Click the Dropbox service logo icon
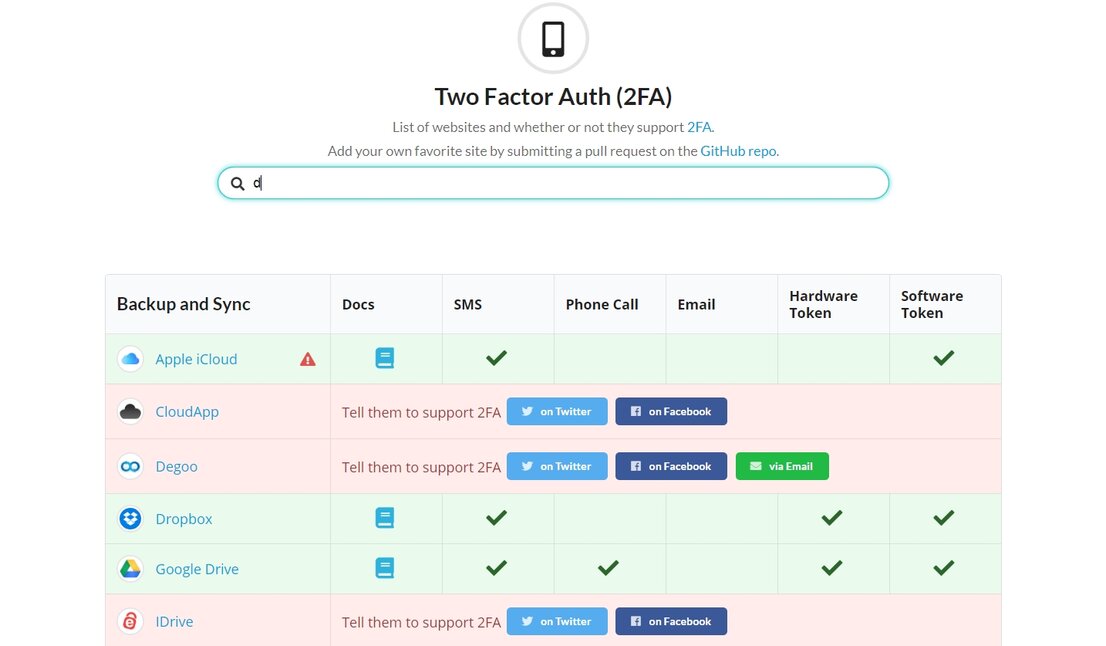The width and height of the screenshot is (1106, 646). point(130,518)
